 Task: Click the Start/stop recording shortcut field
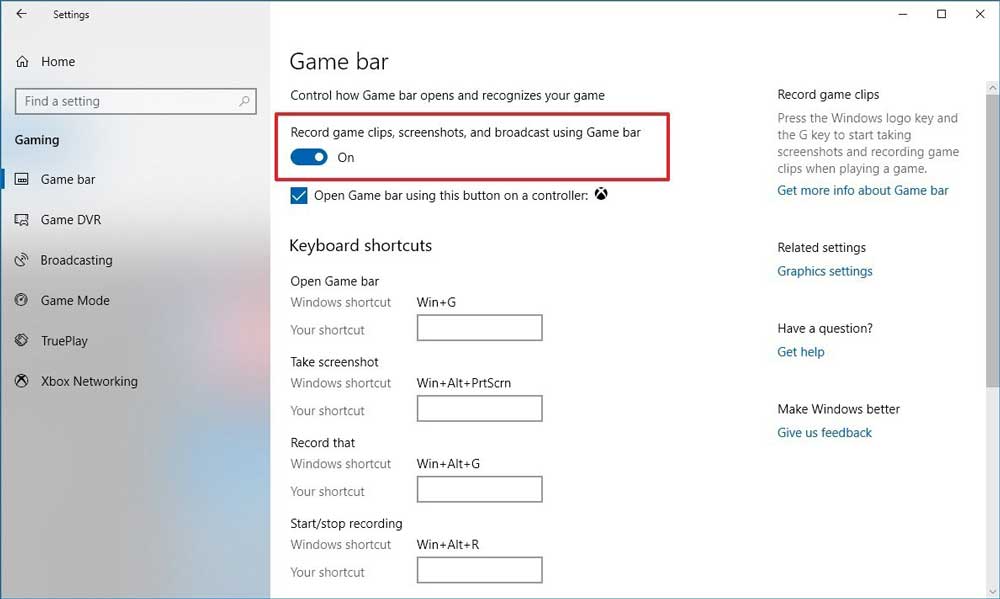479,569
